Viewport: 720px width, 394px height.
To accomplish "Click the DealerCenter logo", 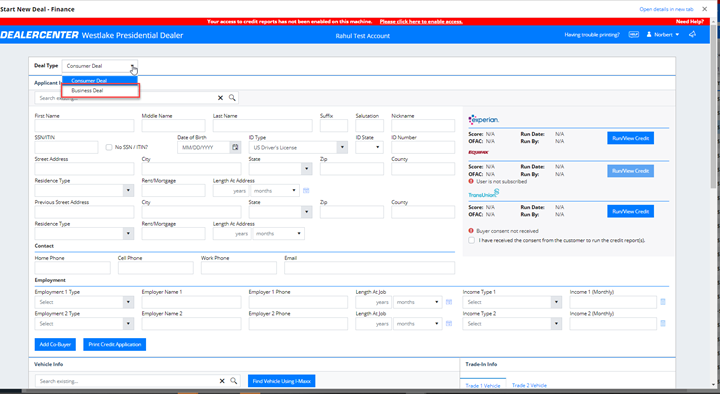I will (39, 35).
